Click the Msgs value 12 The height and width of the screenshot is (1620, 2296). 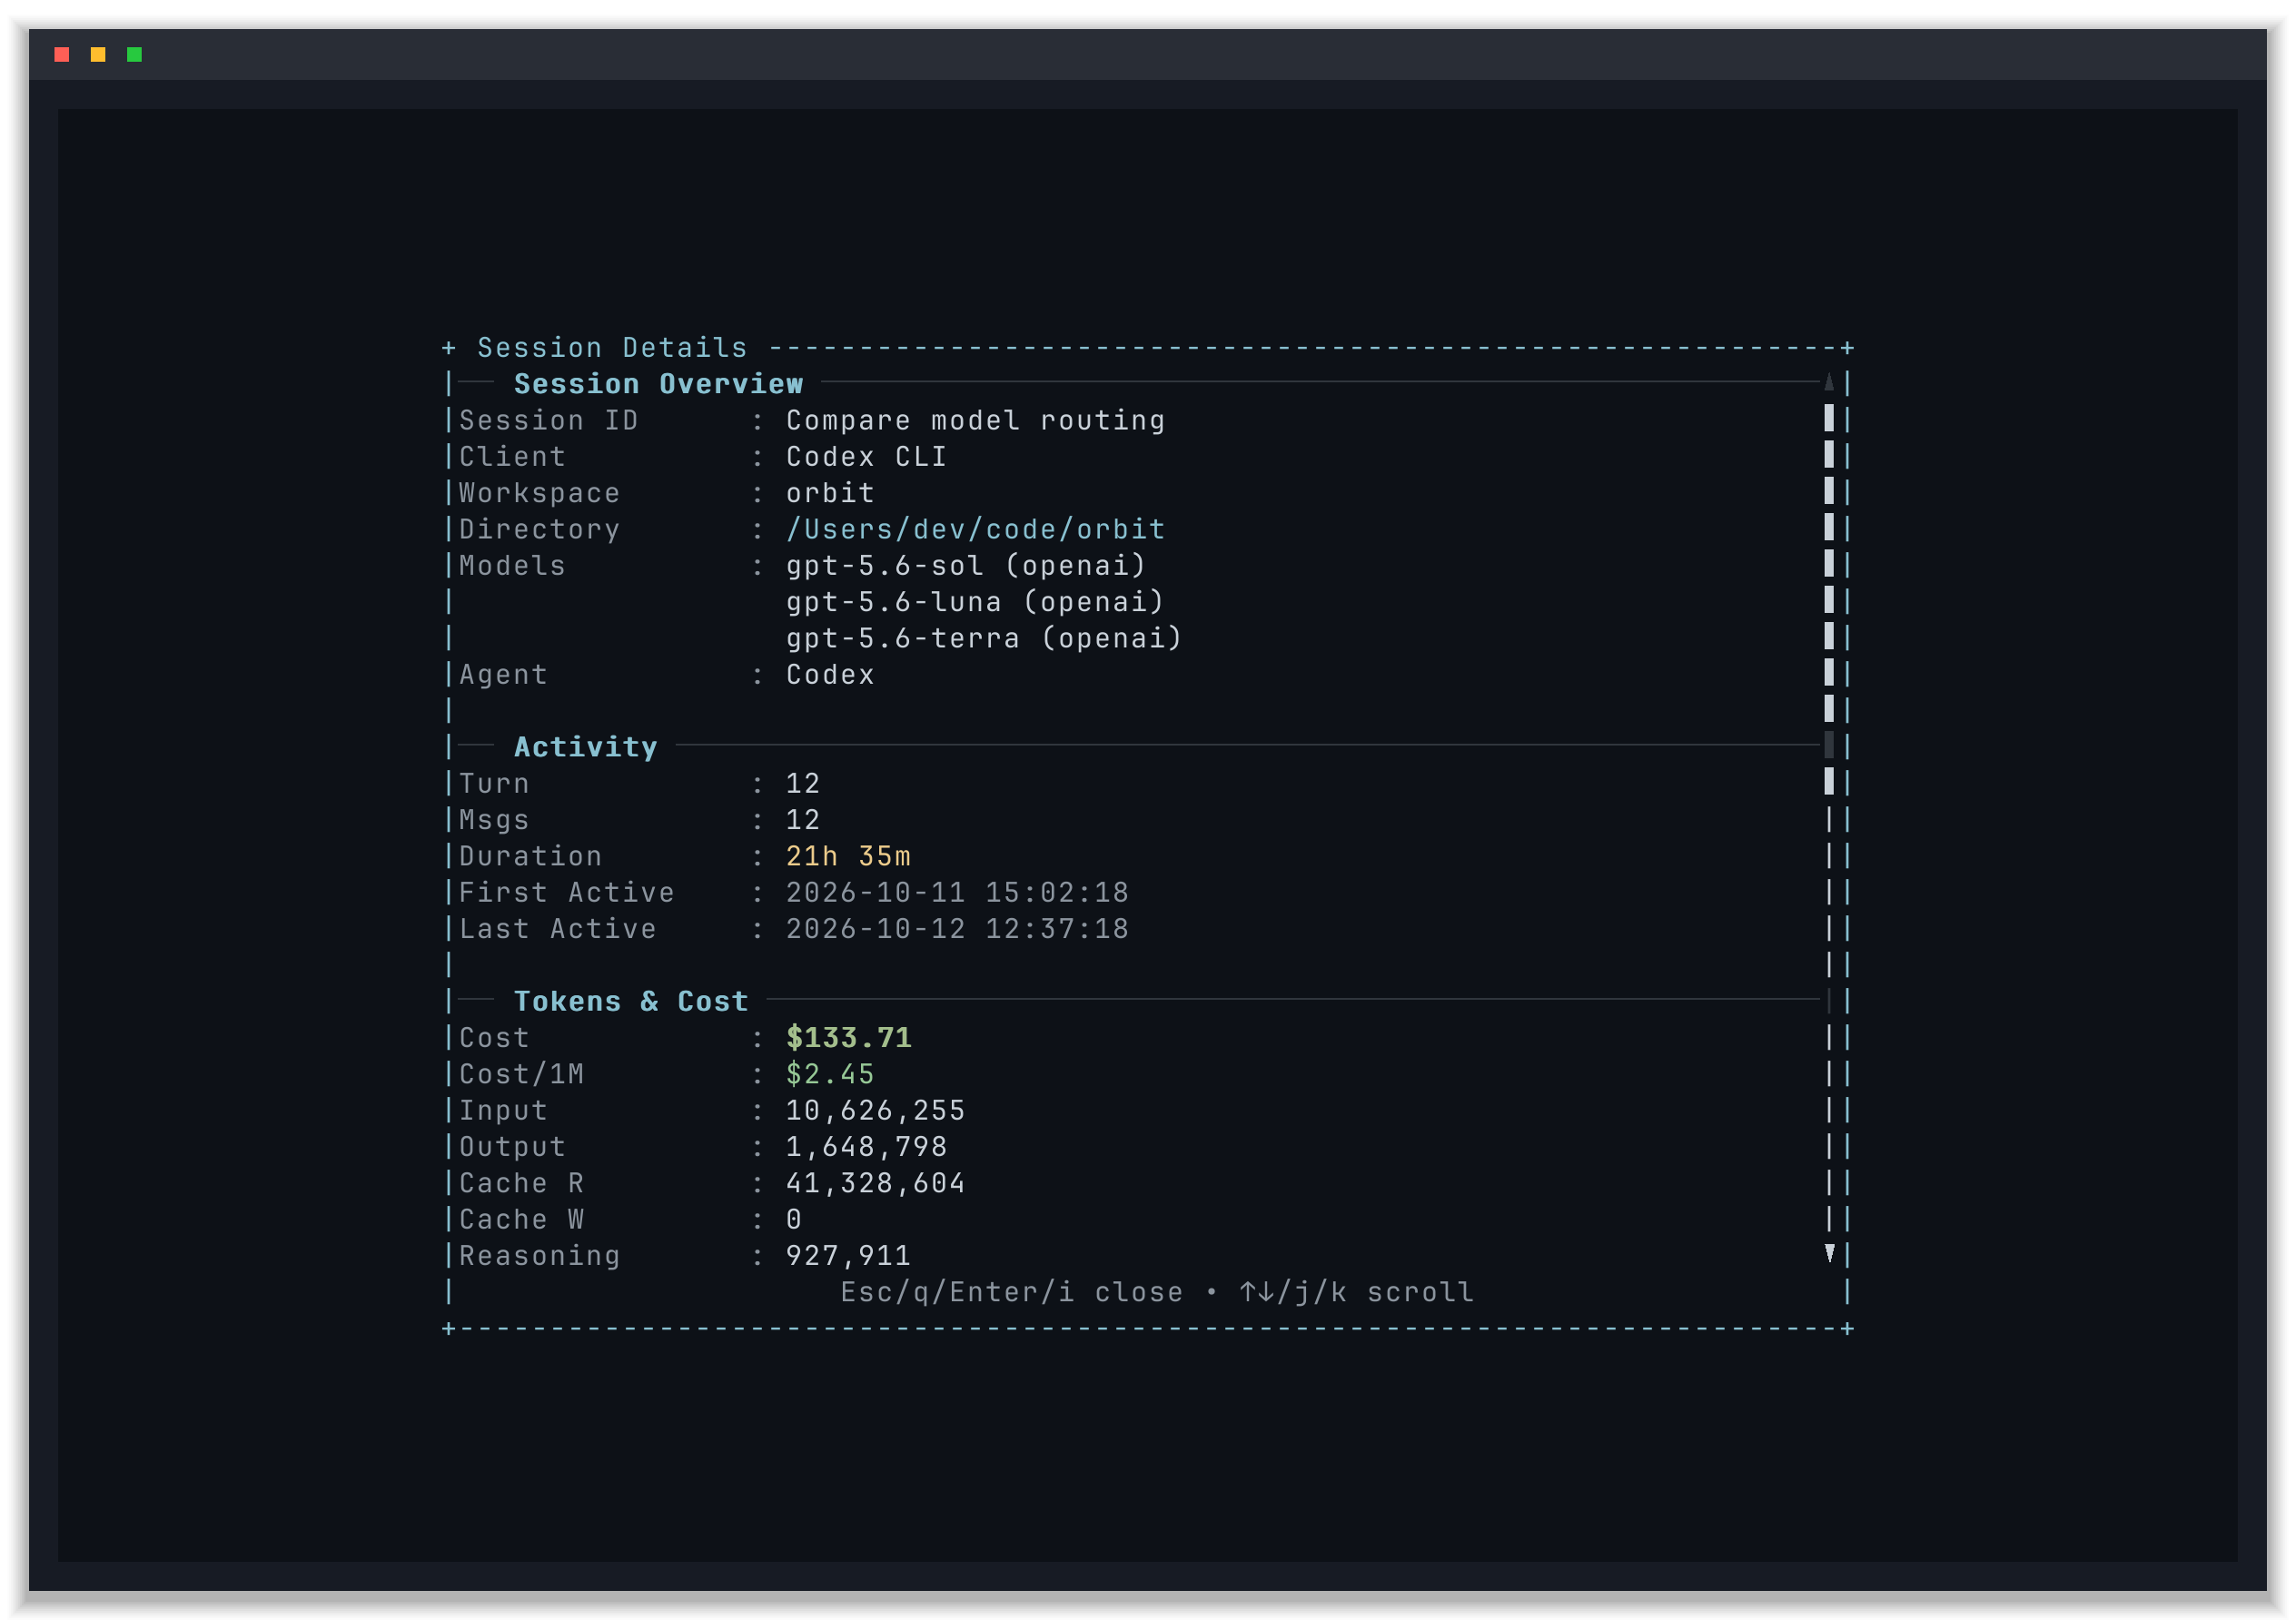[x=803, y=819]
